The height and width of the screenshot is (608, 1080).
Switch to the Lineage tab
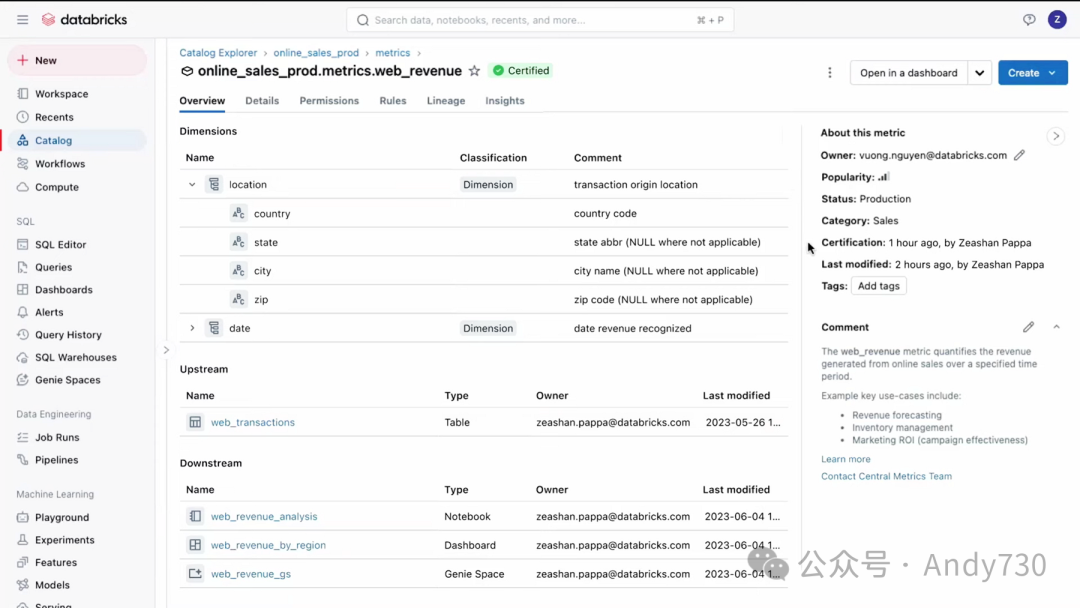pos(445,101)
